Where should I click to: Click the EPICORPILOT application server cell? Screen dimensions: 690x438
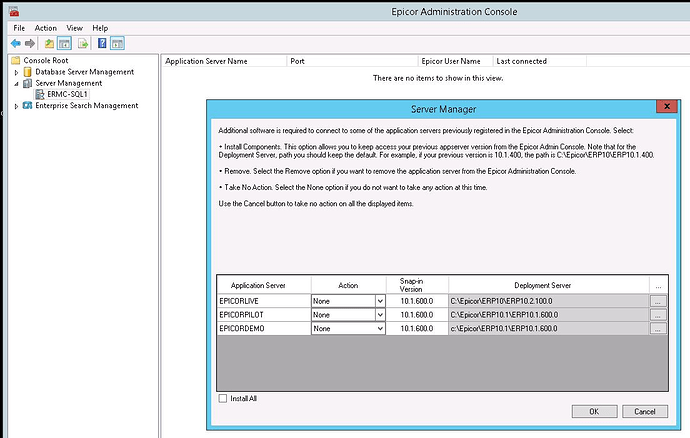(264, 315)
